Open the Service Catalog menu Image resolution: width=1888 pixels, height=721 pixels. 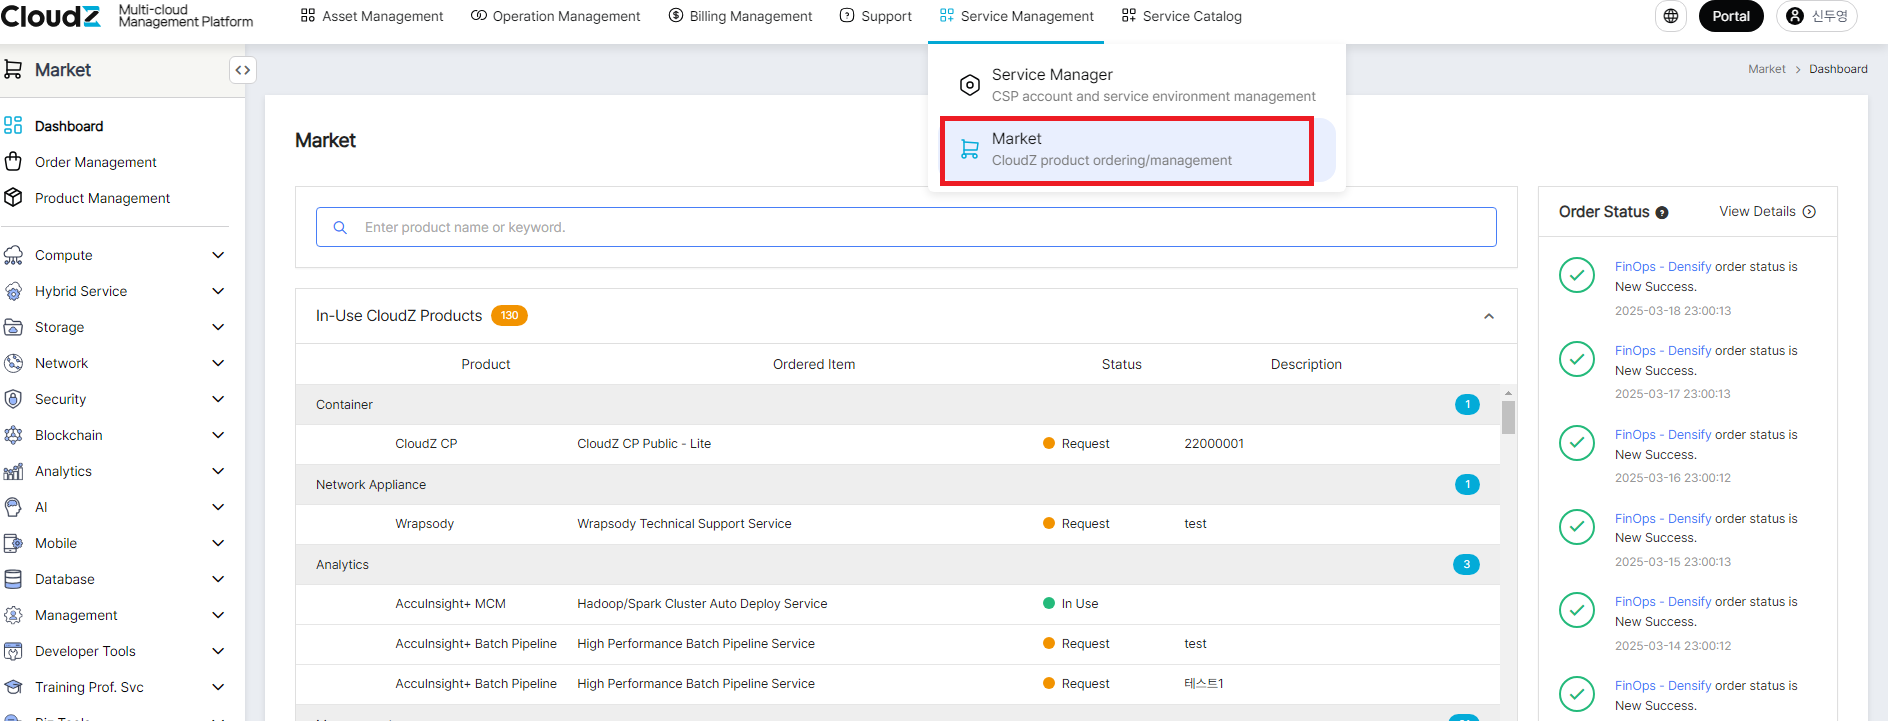pyautogui.click(x=1181, y=16)
